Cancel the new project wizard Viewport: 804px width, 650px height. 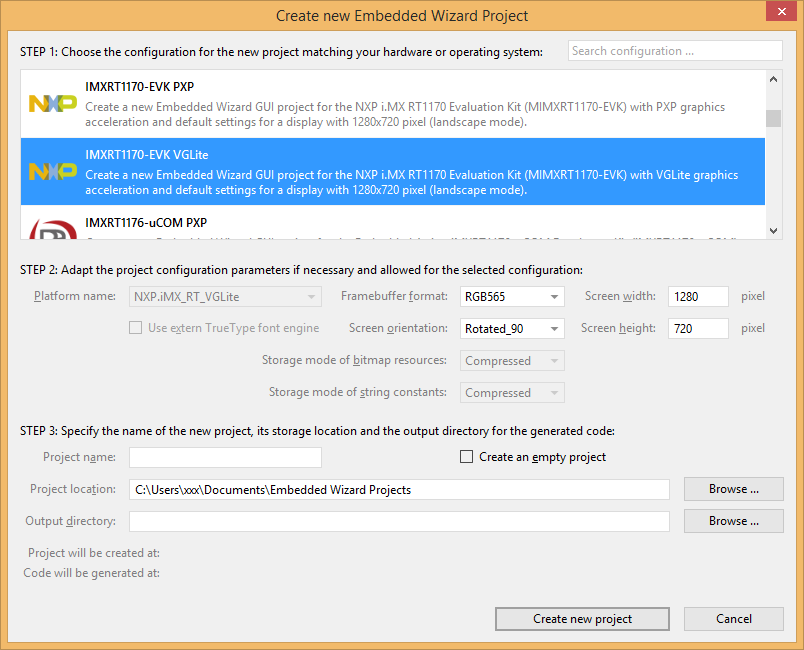[x=733, y=619]
